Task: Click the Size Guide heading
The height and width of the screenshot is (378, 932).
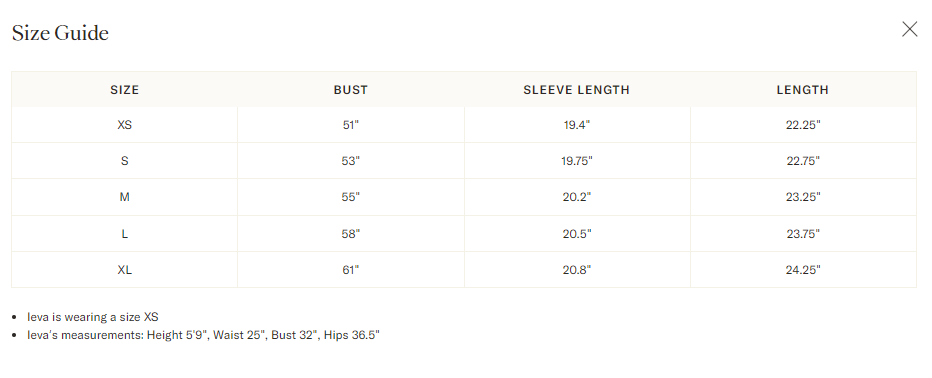Action: [x=60, y=33]
